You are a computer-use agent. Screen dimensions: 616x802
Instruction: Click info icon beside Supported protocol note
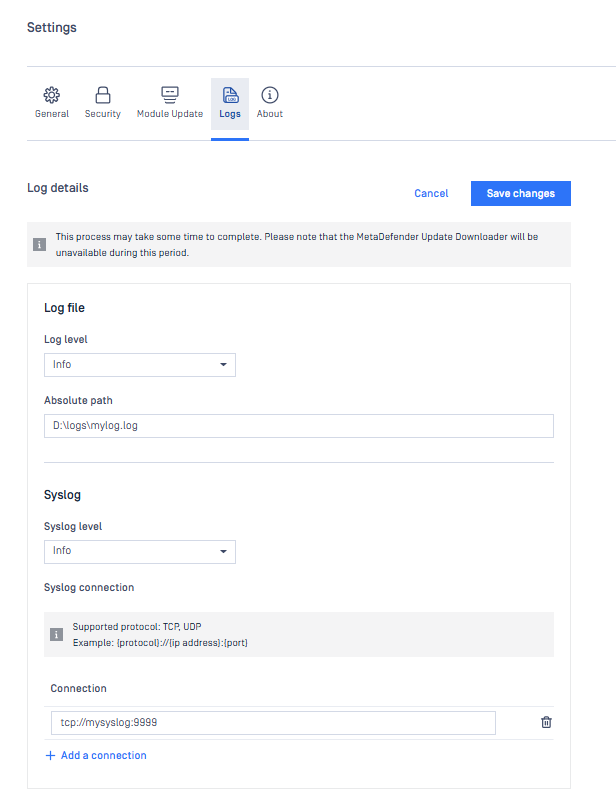tap(56, 635)
